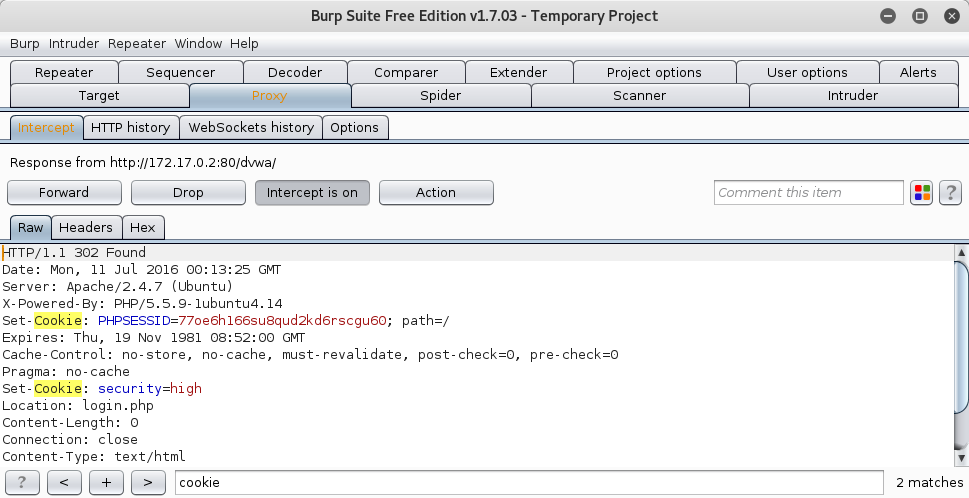The image size is (969, 498).
Task: Click the 2 matches counter
Action: pyautogui.click(x=929, y=483)
